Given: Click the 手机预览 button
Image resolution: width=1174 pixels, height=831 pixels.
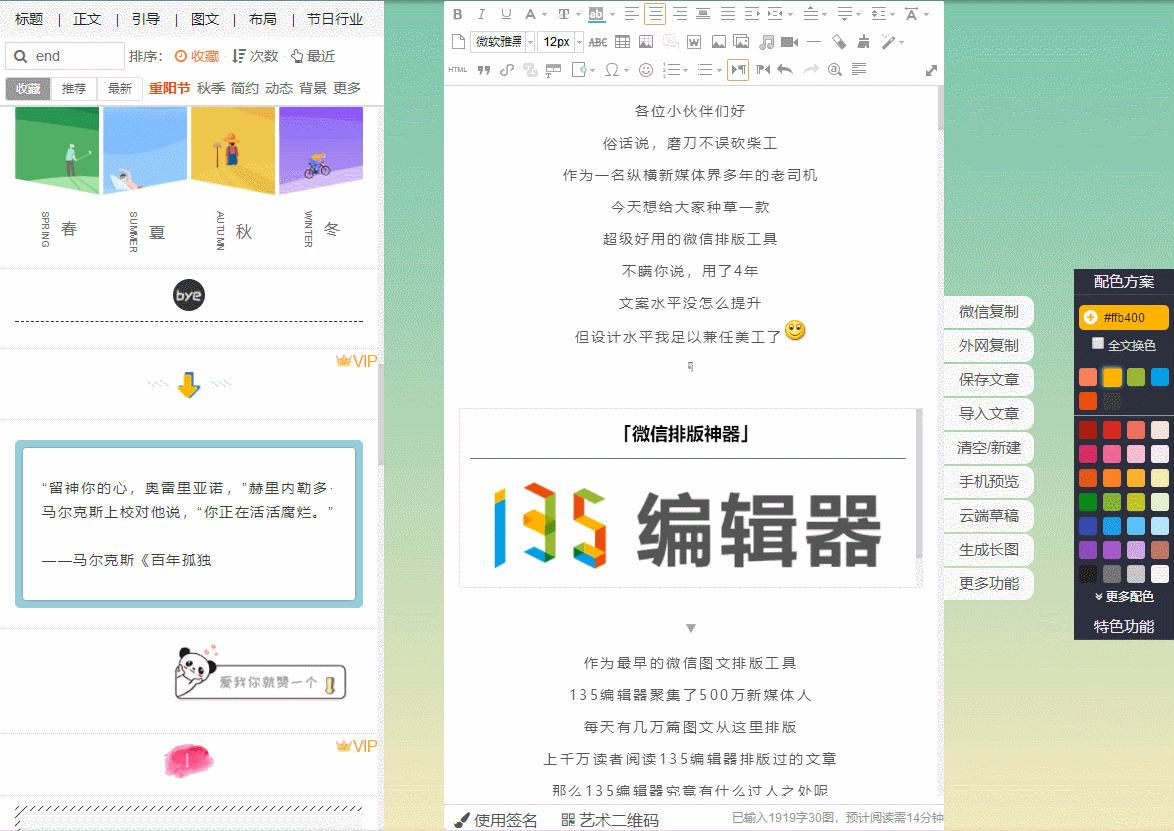Looking at the screenshot, I should [x=988, y=481].
